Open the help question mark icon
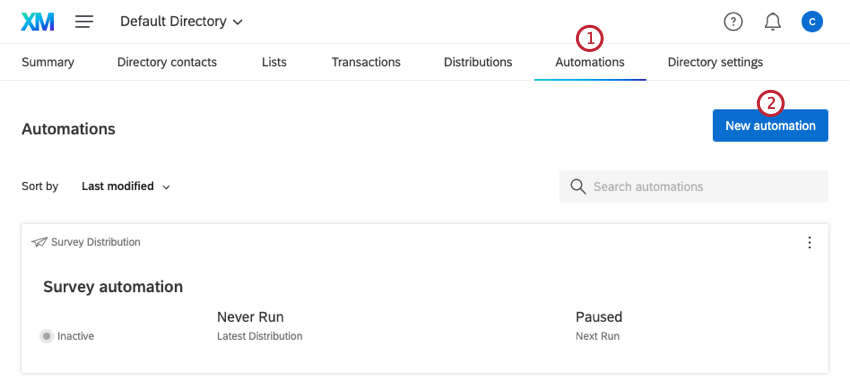This screenshot has height=384, width=850. point(733,22)
